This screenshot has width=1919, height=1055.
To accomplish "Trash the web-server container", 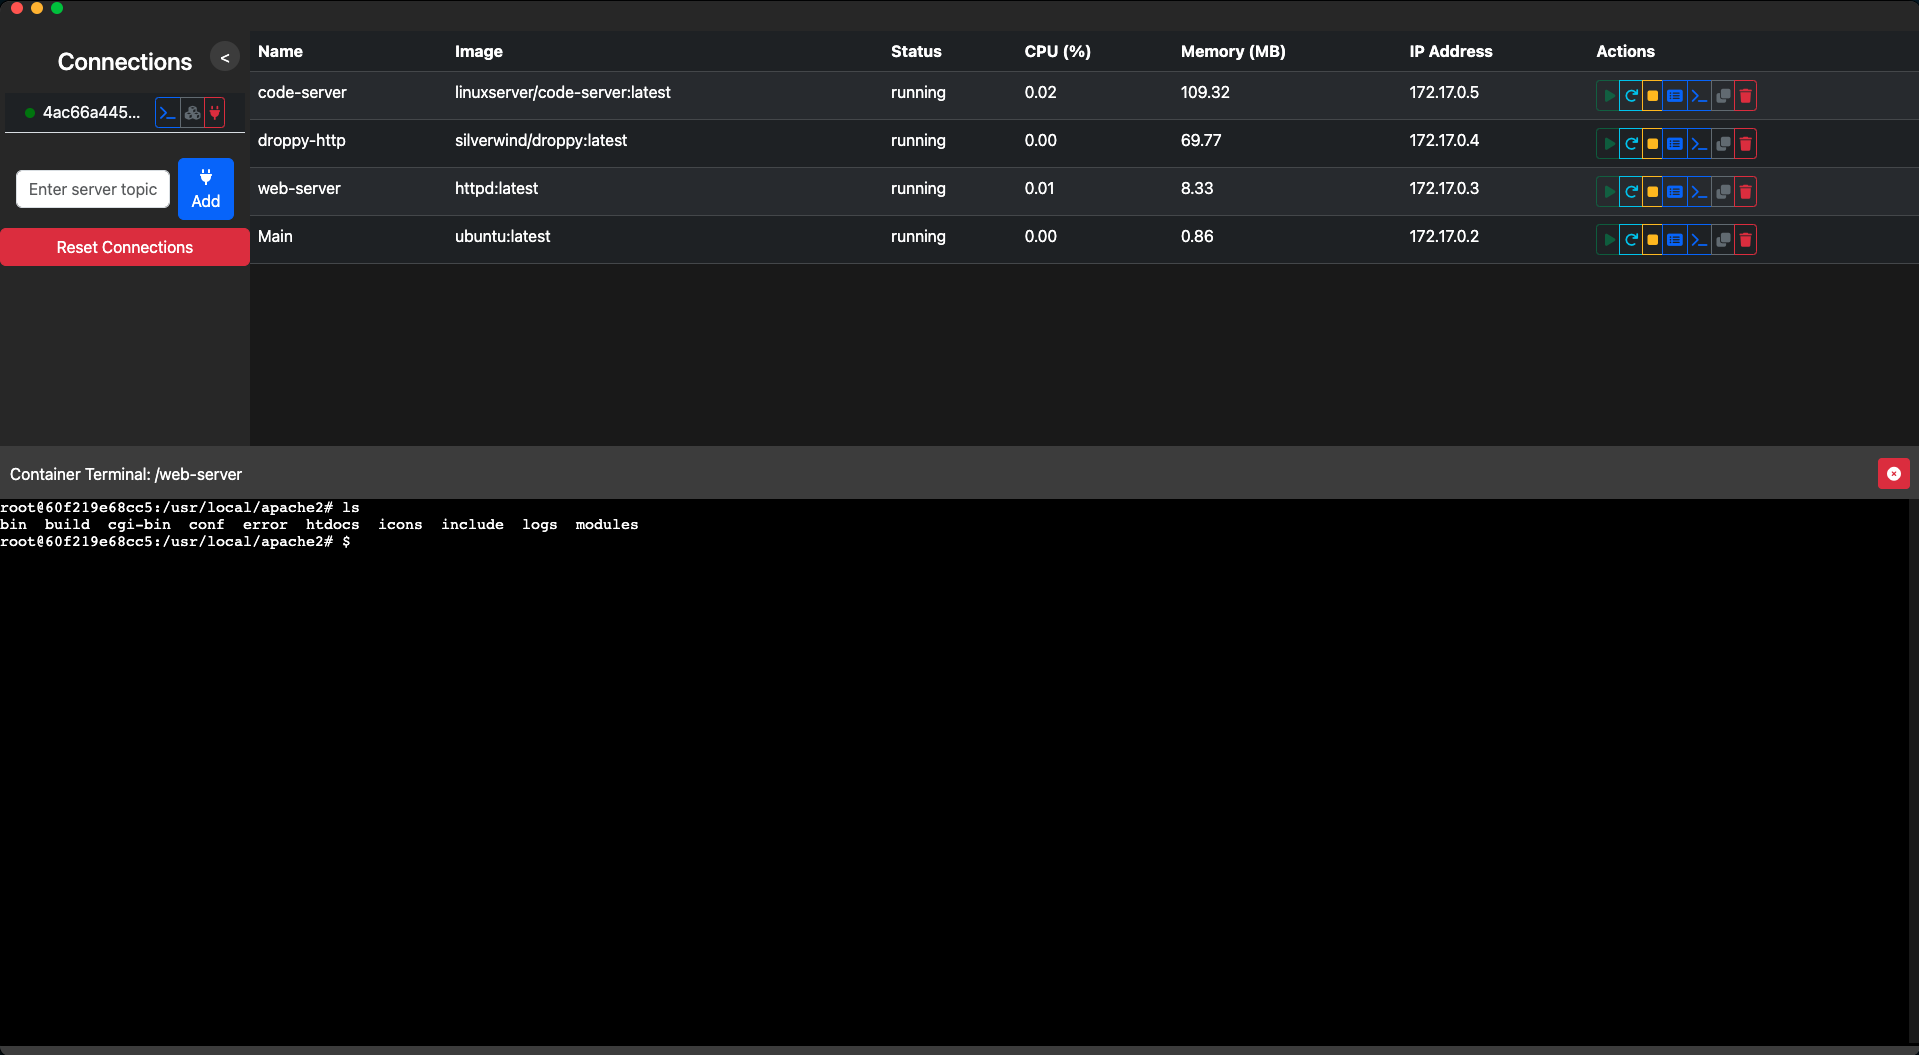I will click(x=1746, y=192).
